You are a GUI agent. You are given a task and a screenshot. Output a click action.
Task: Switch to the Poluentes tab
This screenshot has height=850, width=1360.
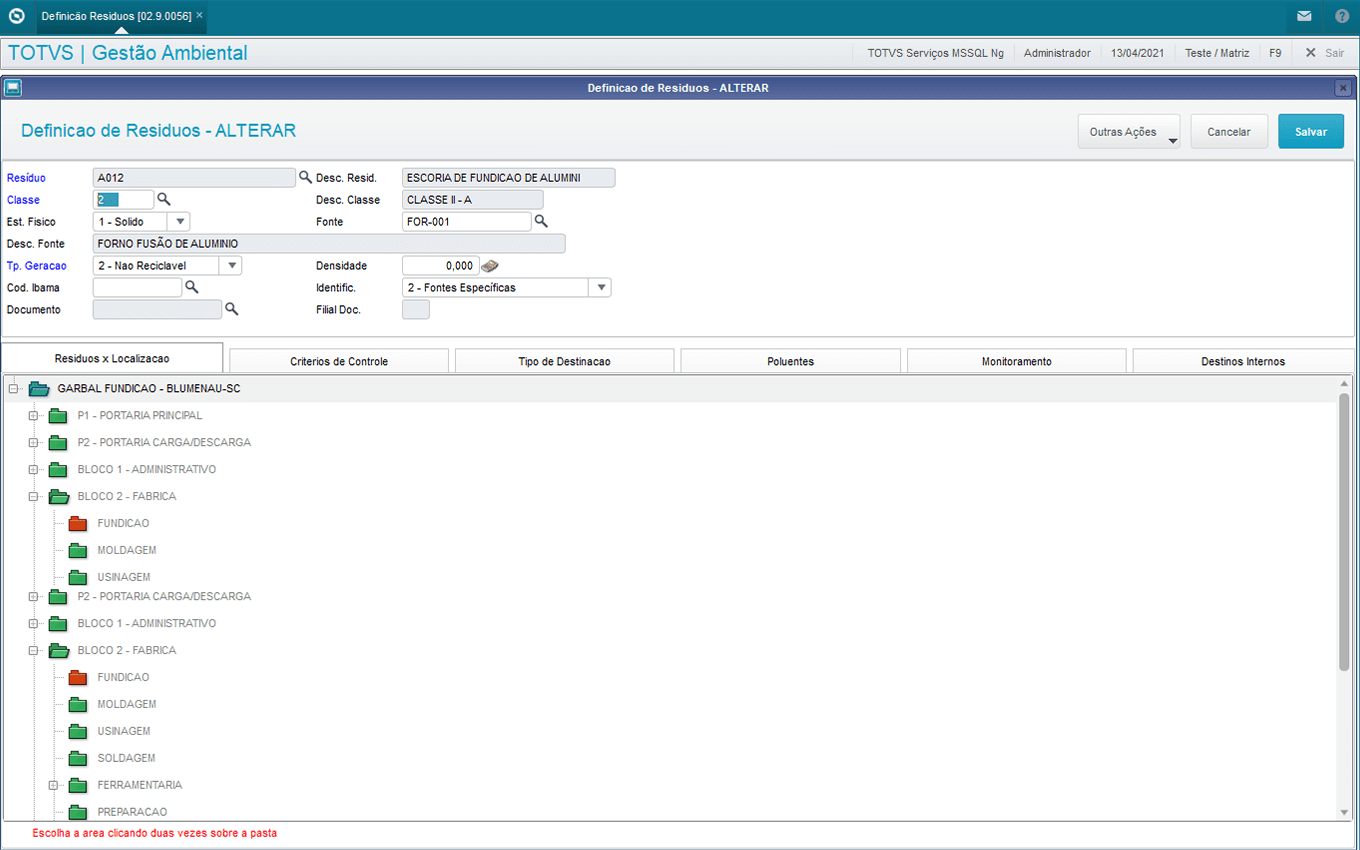(x=790, y=361)
